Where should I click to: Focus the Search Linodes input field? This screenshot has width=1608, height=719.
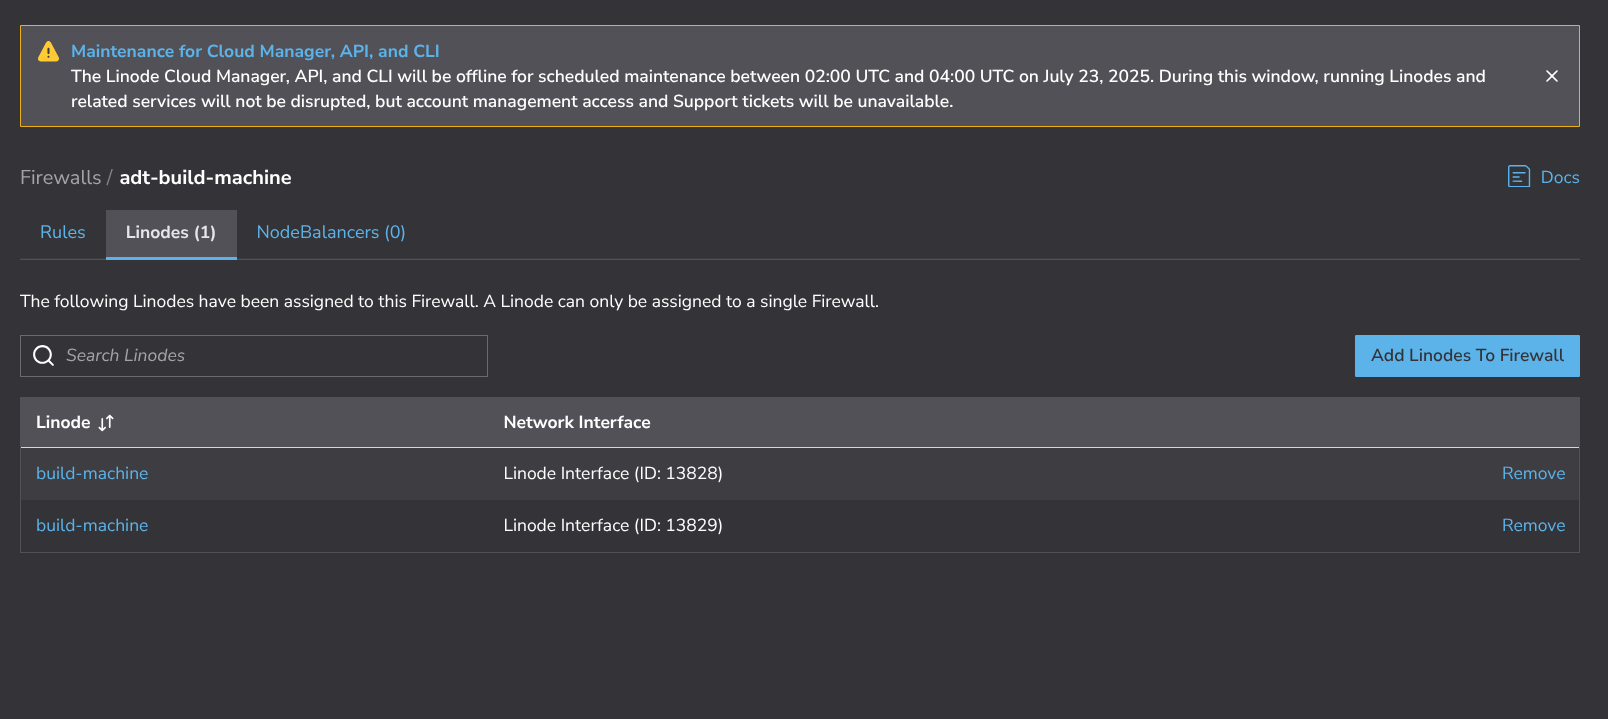[270, 356]
